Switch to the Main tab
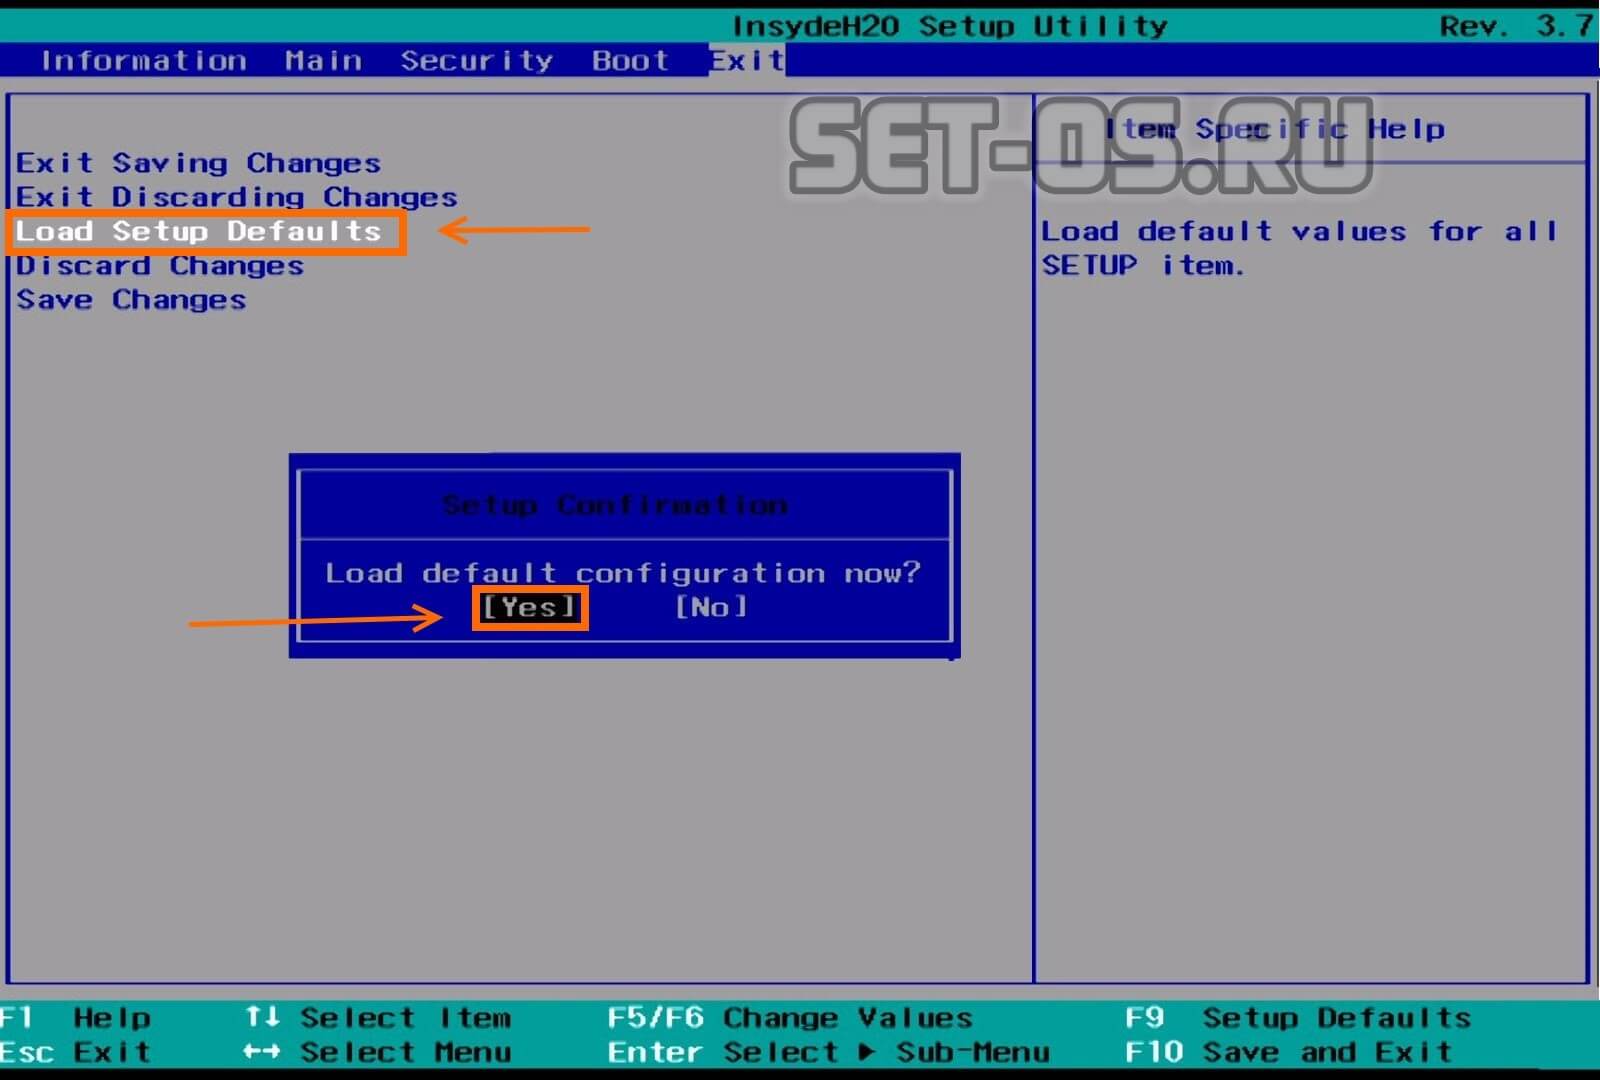The image size is (1600, 1080). (323, 60)
